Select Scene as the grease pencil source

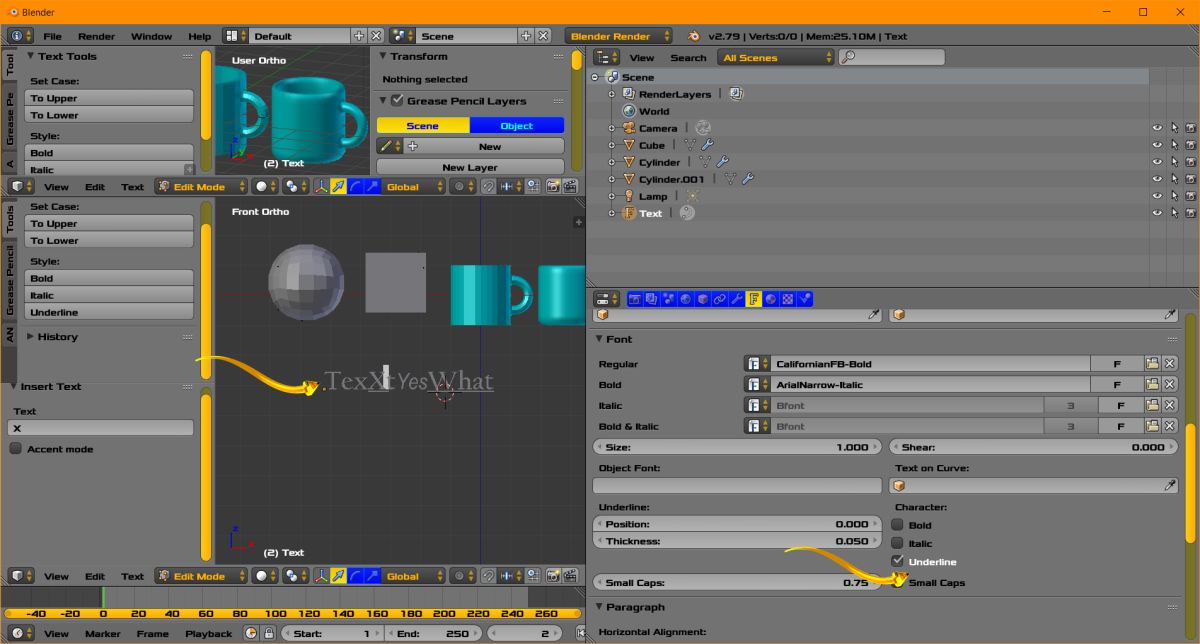coord(423,126)
